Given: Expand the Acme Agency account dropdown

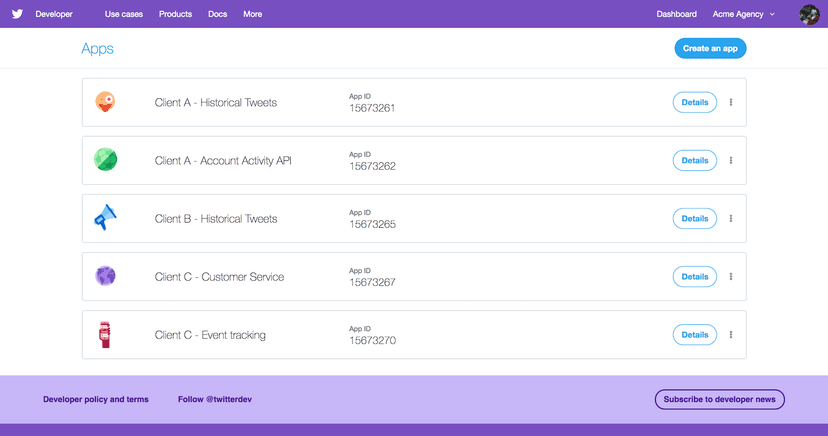Looking at the screenshot, I should pyautogui.click(x=744, y=14).
